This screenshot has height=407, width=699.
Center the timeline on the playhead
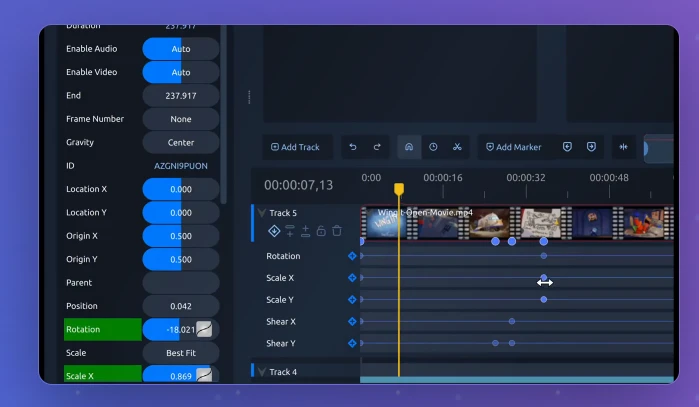click(623, 147)
